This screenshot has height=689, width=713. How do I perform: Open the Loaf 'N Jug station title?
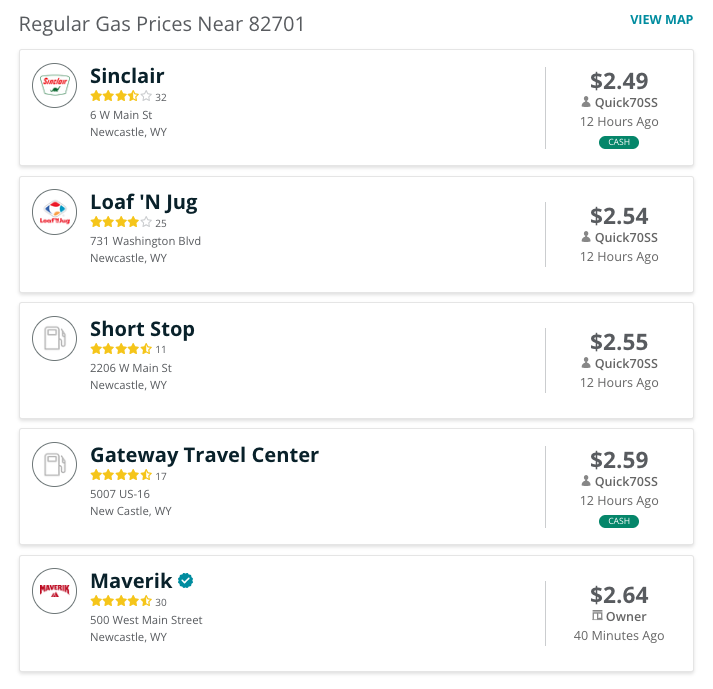coord(144,202)
